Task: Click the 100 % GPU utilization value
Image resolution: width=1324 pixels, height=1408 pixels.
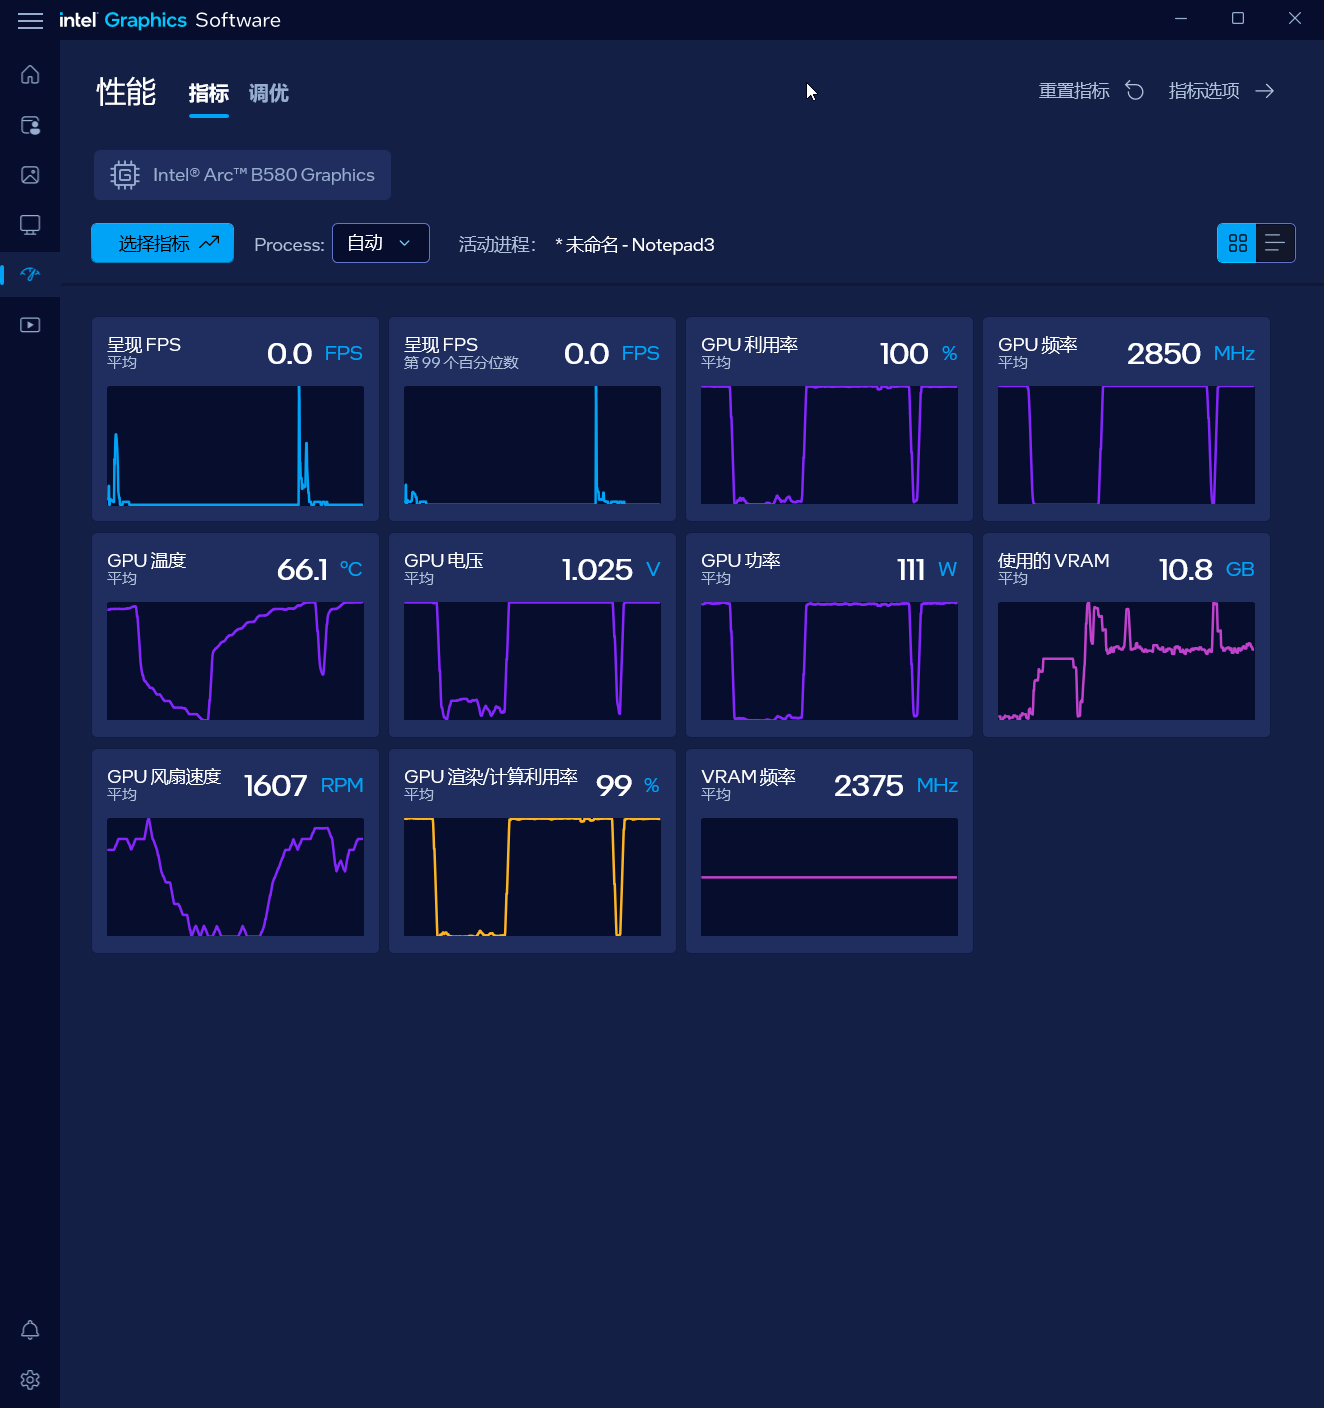Action: (918, 353)
